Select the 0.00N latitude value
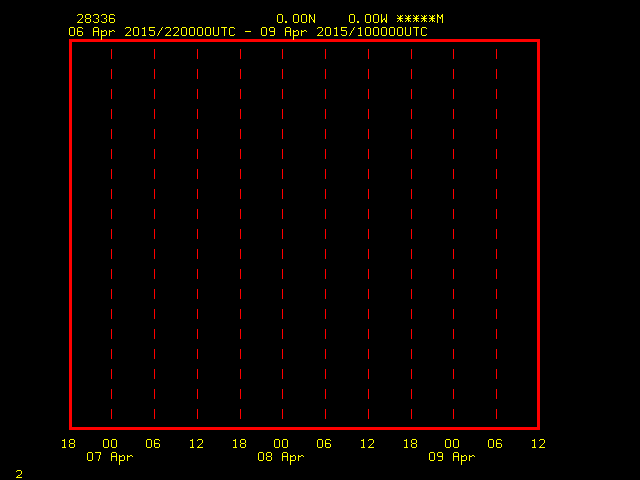The height and width of the screenshot is (480, 640). pos(296,19)
